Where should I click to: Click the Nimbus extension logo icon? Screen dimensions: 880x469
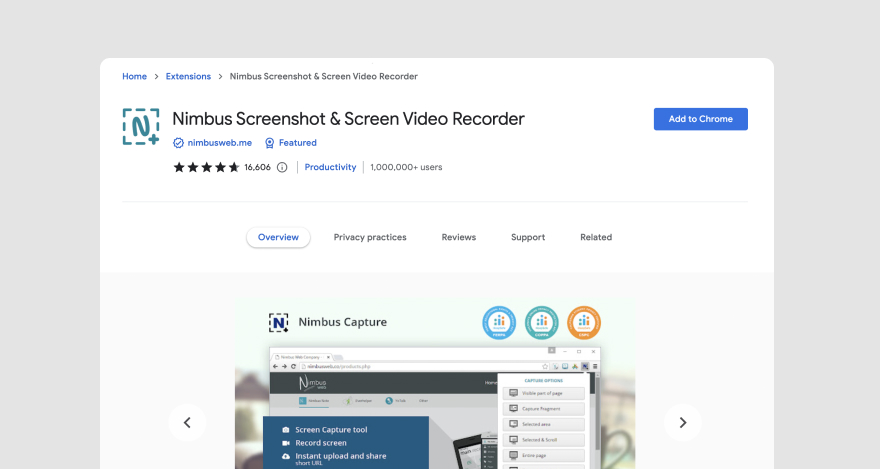(141, 127)
